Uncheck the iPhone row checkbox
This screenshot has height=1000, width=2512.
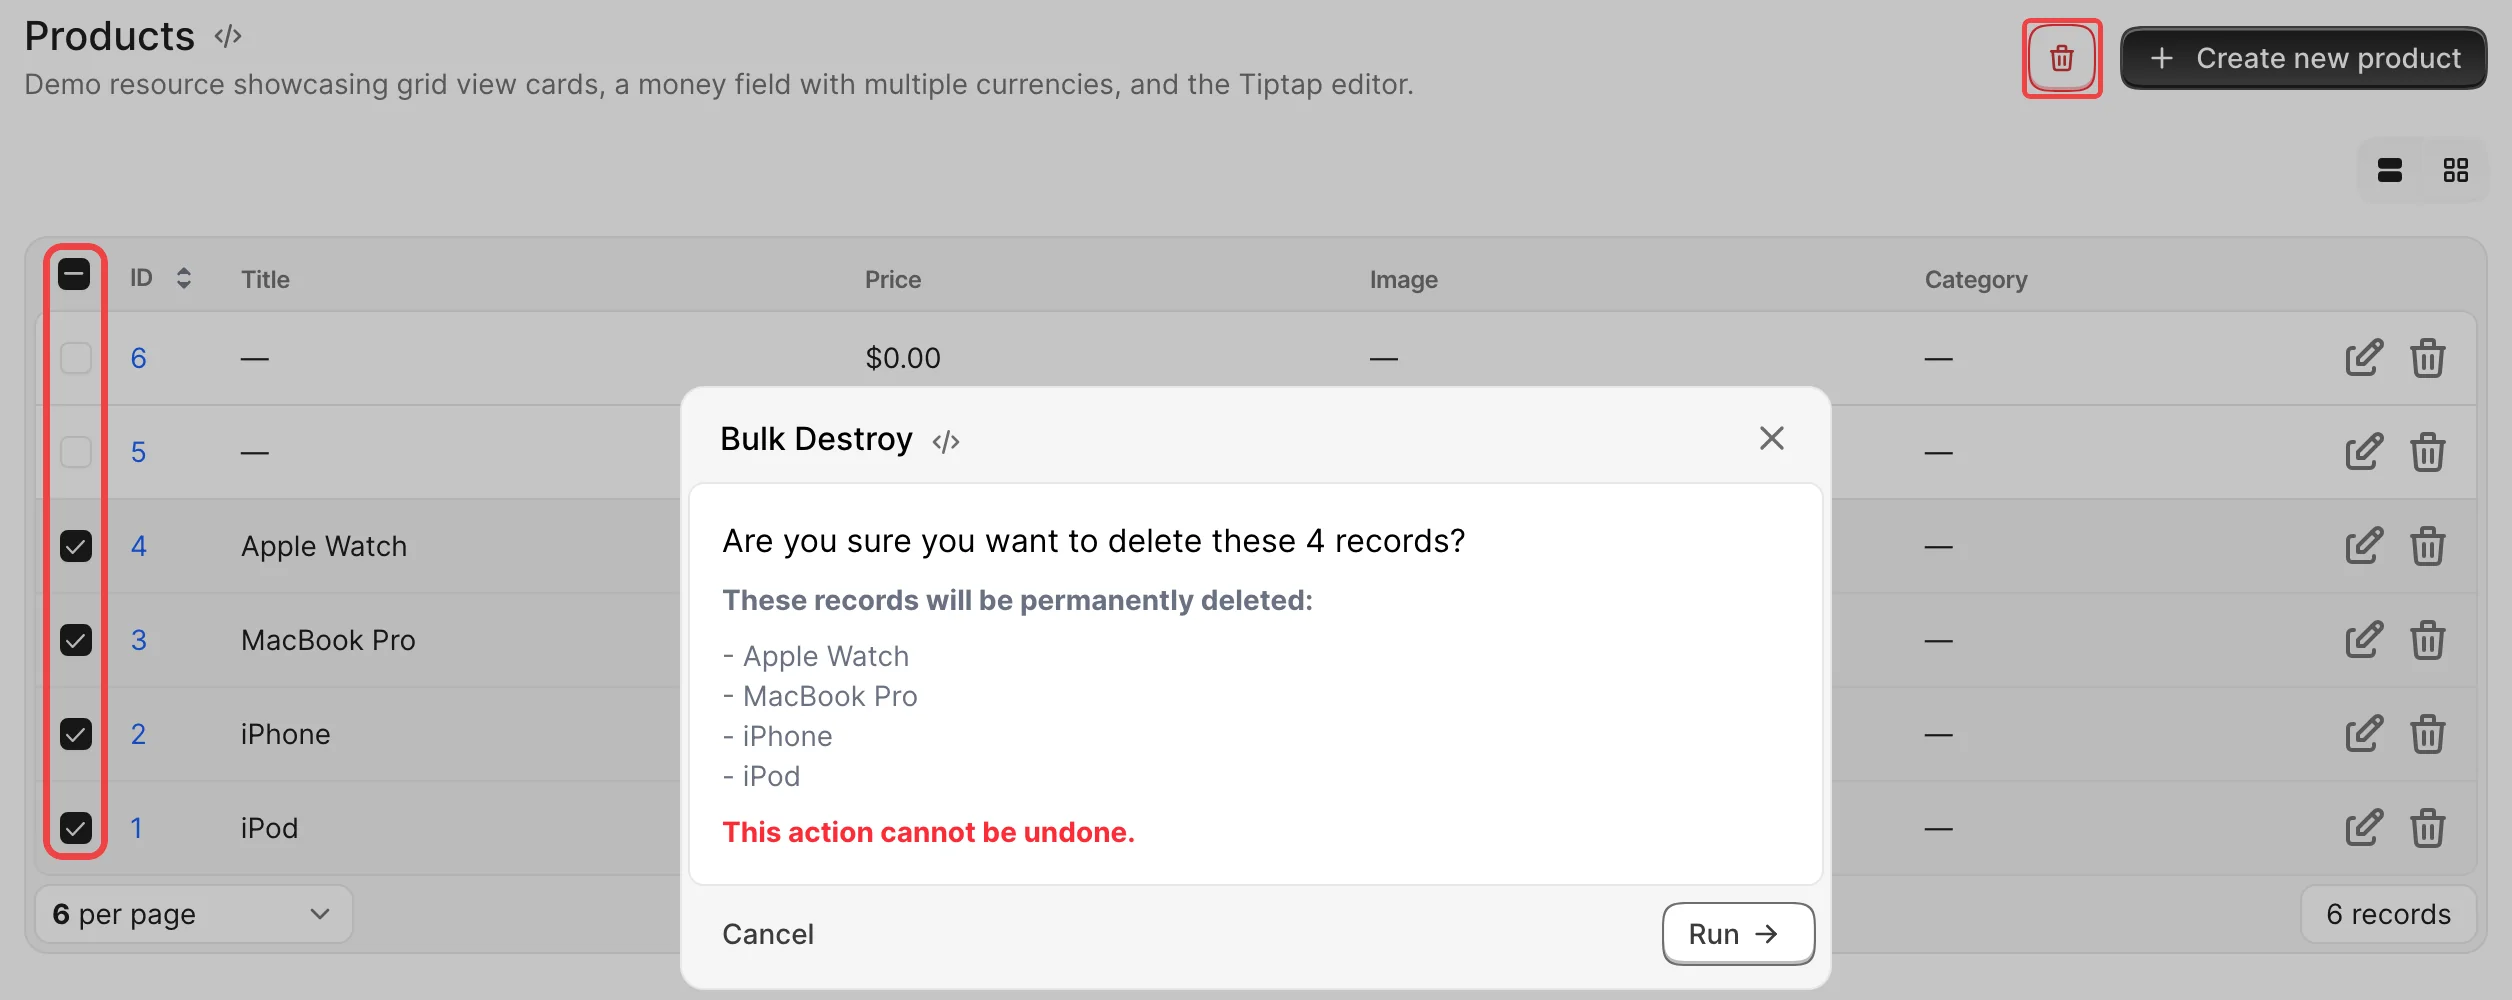point(76,734)
